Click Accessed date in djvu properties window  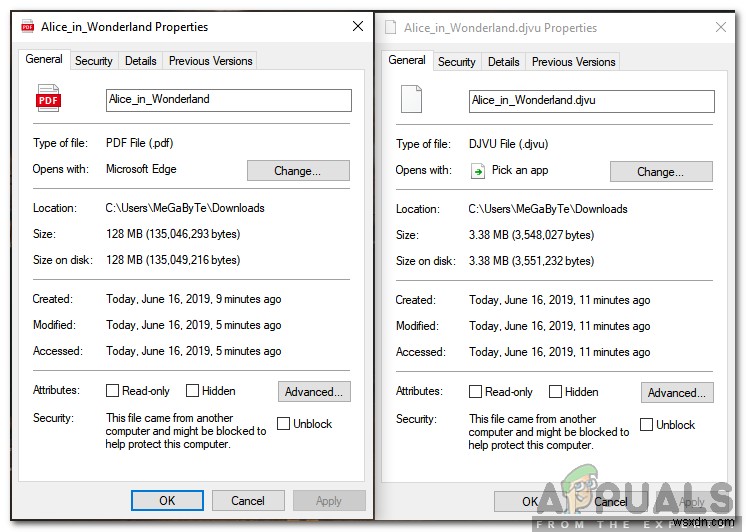click(x=560, y=352)
